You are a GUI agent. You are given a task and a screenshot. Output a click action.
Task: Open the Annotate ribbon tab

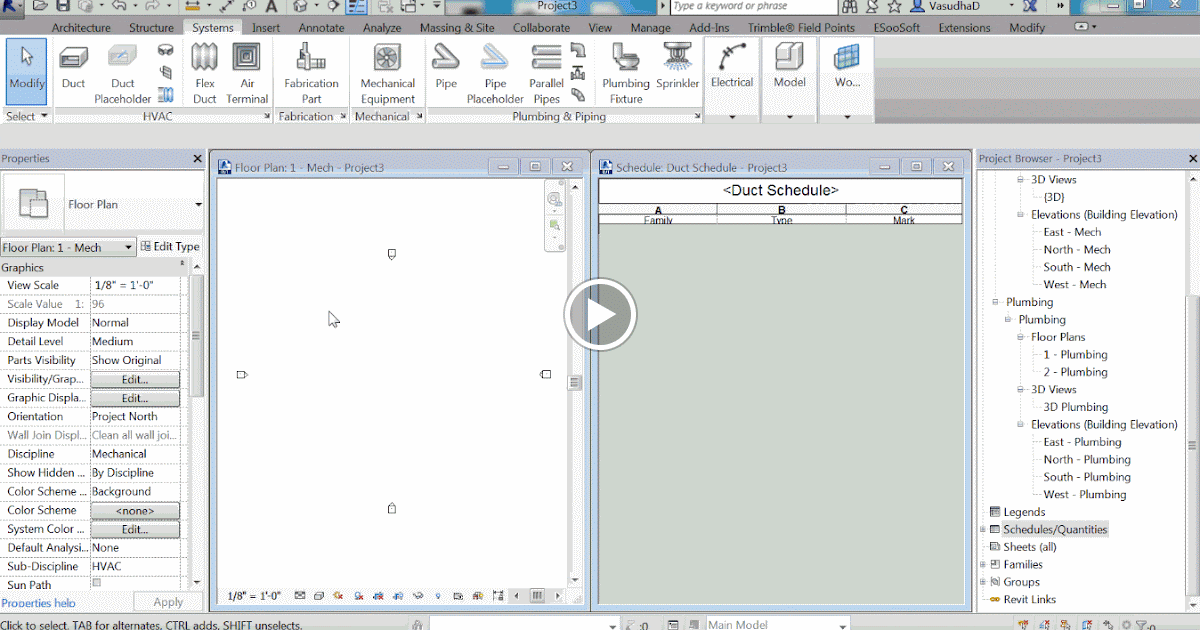321,28
